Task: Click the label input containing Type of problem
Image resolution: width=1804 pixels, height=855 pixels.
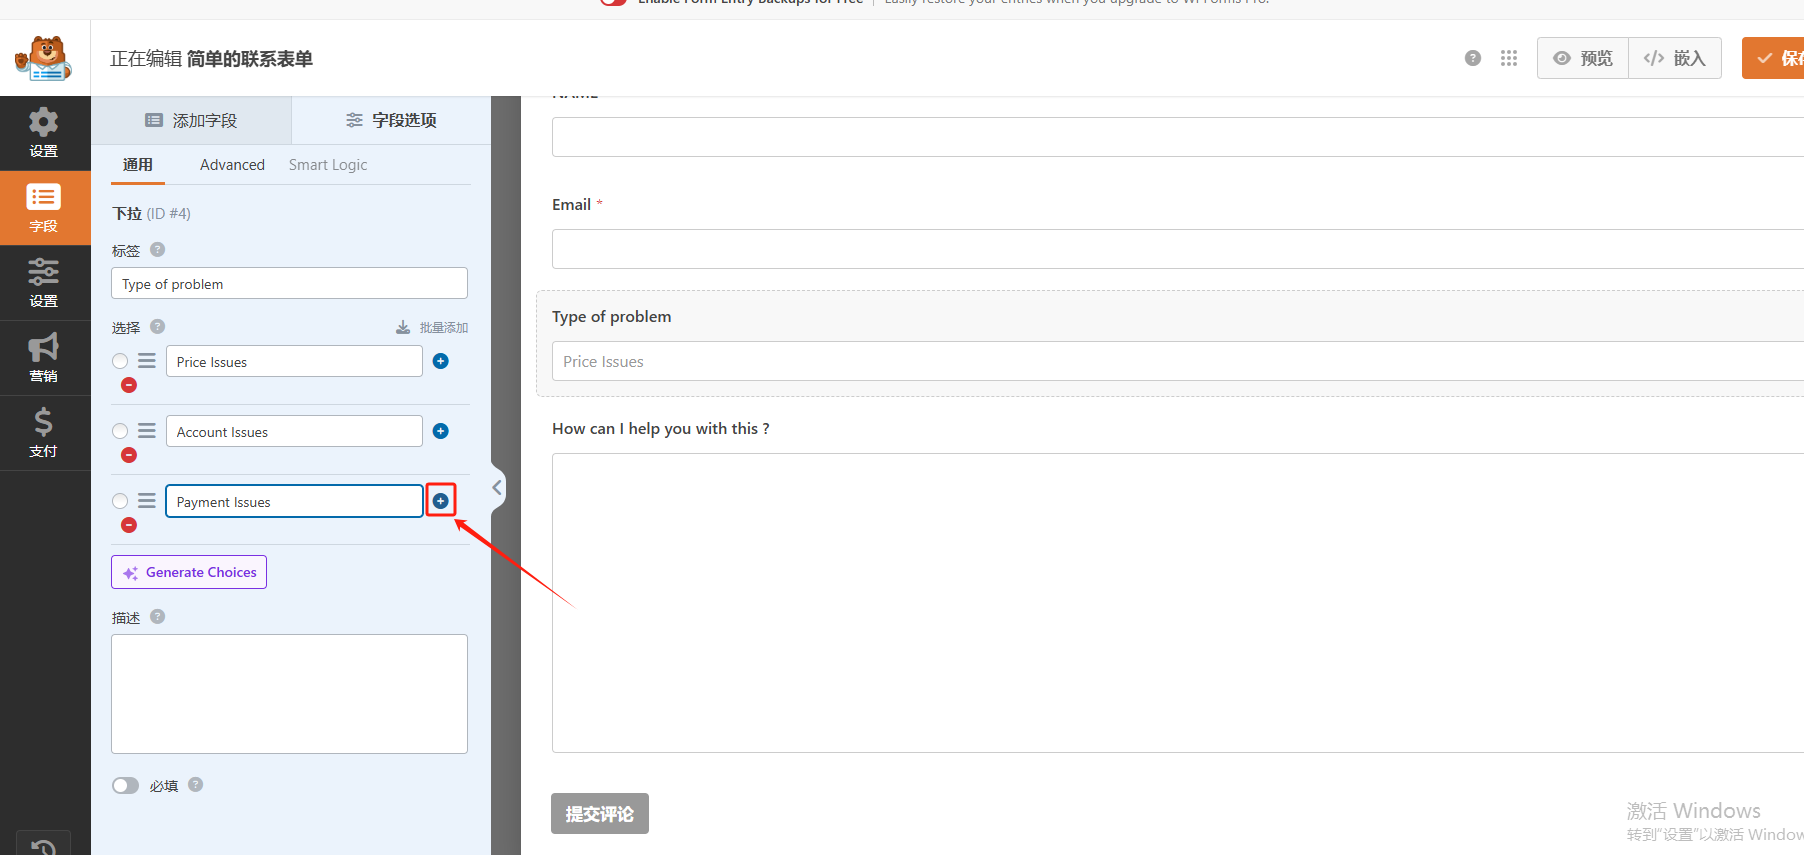Action: tap(289, 284)
